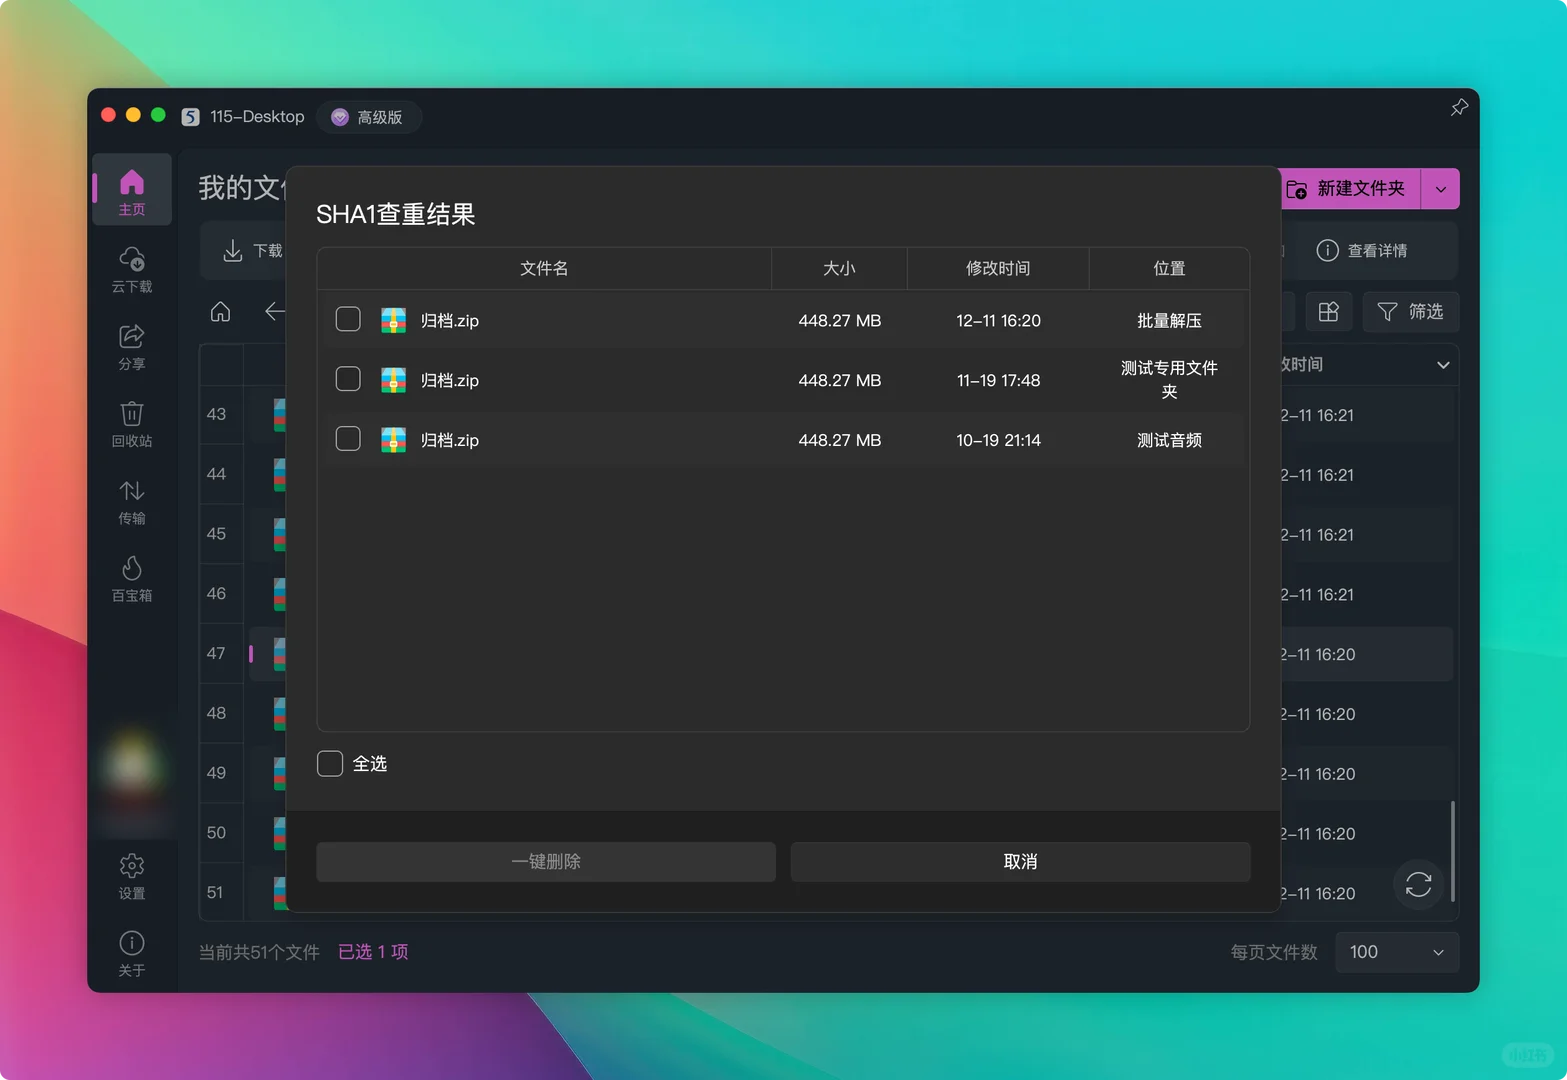The width and height of the screenshot is (1567, 1080).
Task: Enable 全选 to select all duplicates
Action: [329, 762]
